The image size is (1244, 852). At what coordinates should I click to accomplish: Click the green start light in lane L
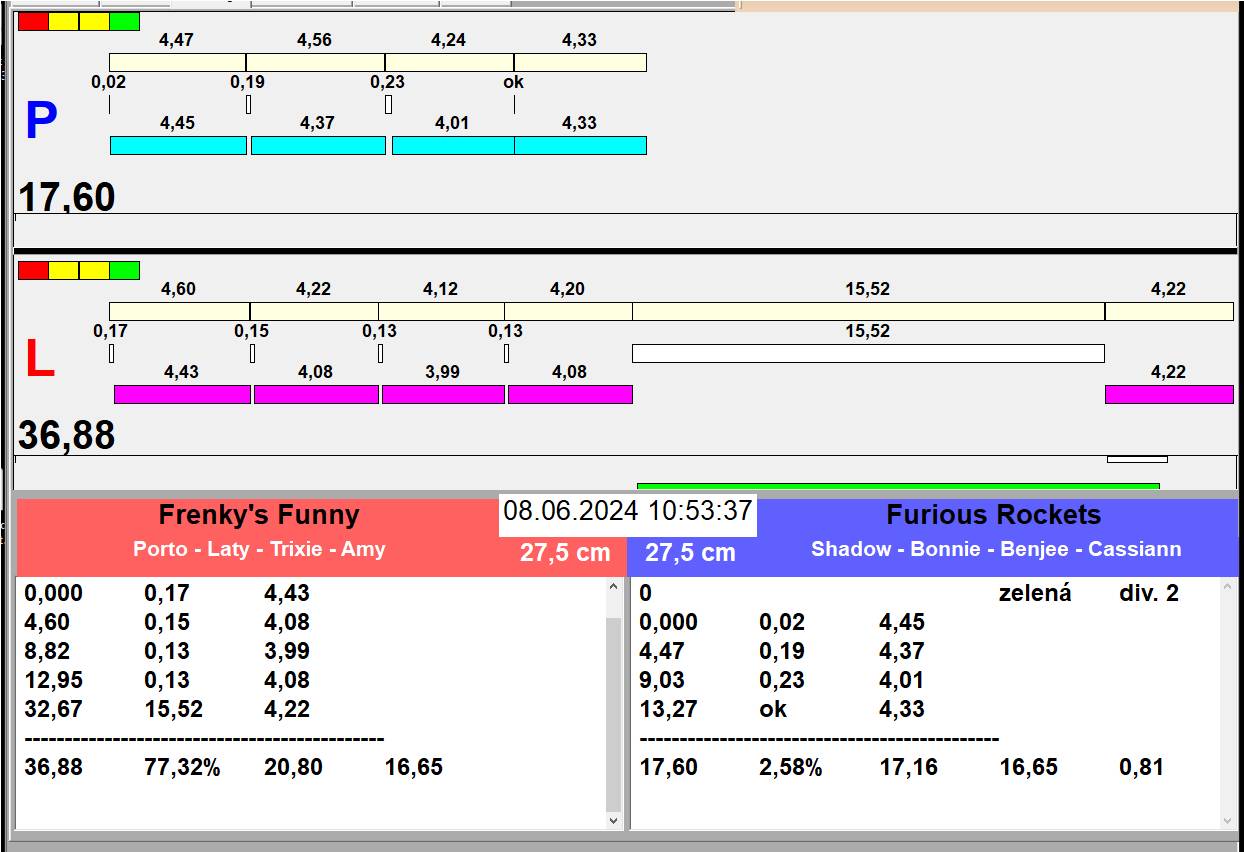click(125, 270)
